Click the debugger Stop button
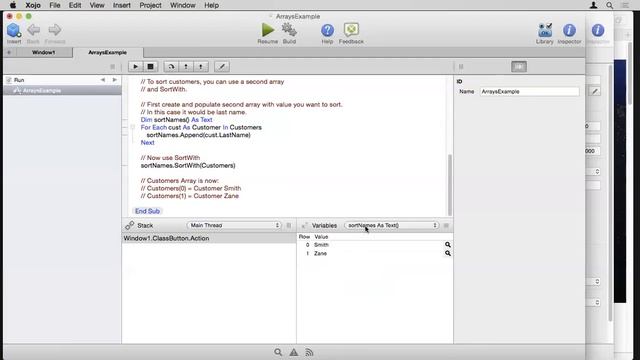640x360 pixels. click(150, 67)
